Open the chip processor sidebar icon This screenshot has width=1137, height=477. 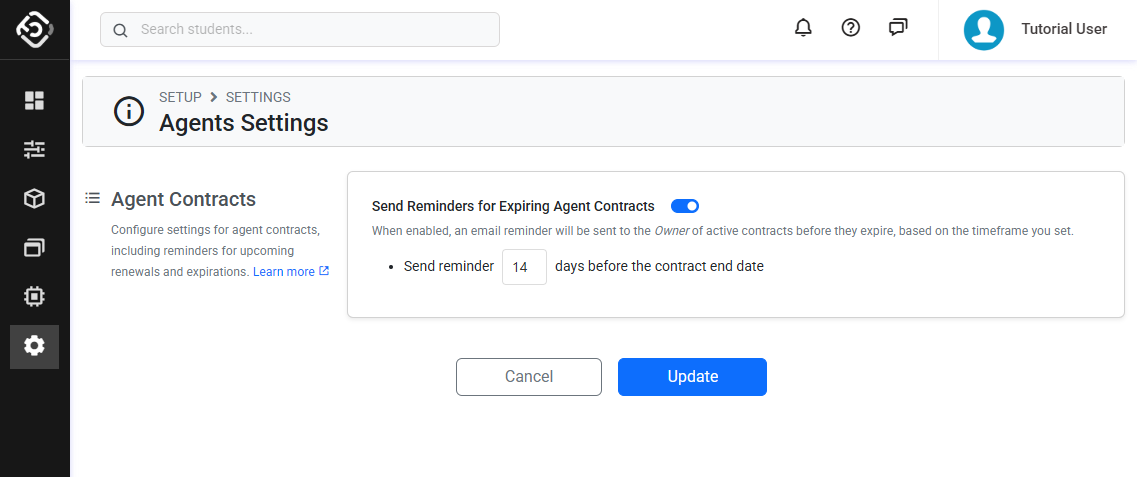point(34,297)
